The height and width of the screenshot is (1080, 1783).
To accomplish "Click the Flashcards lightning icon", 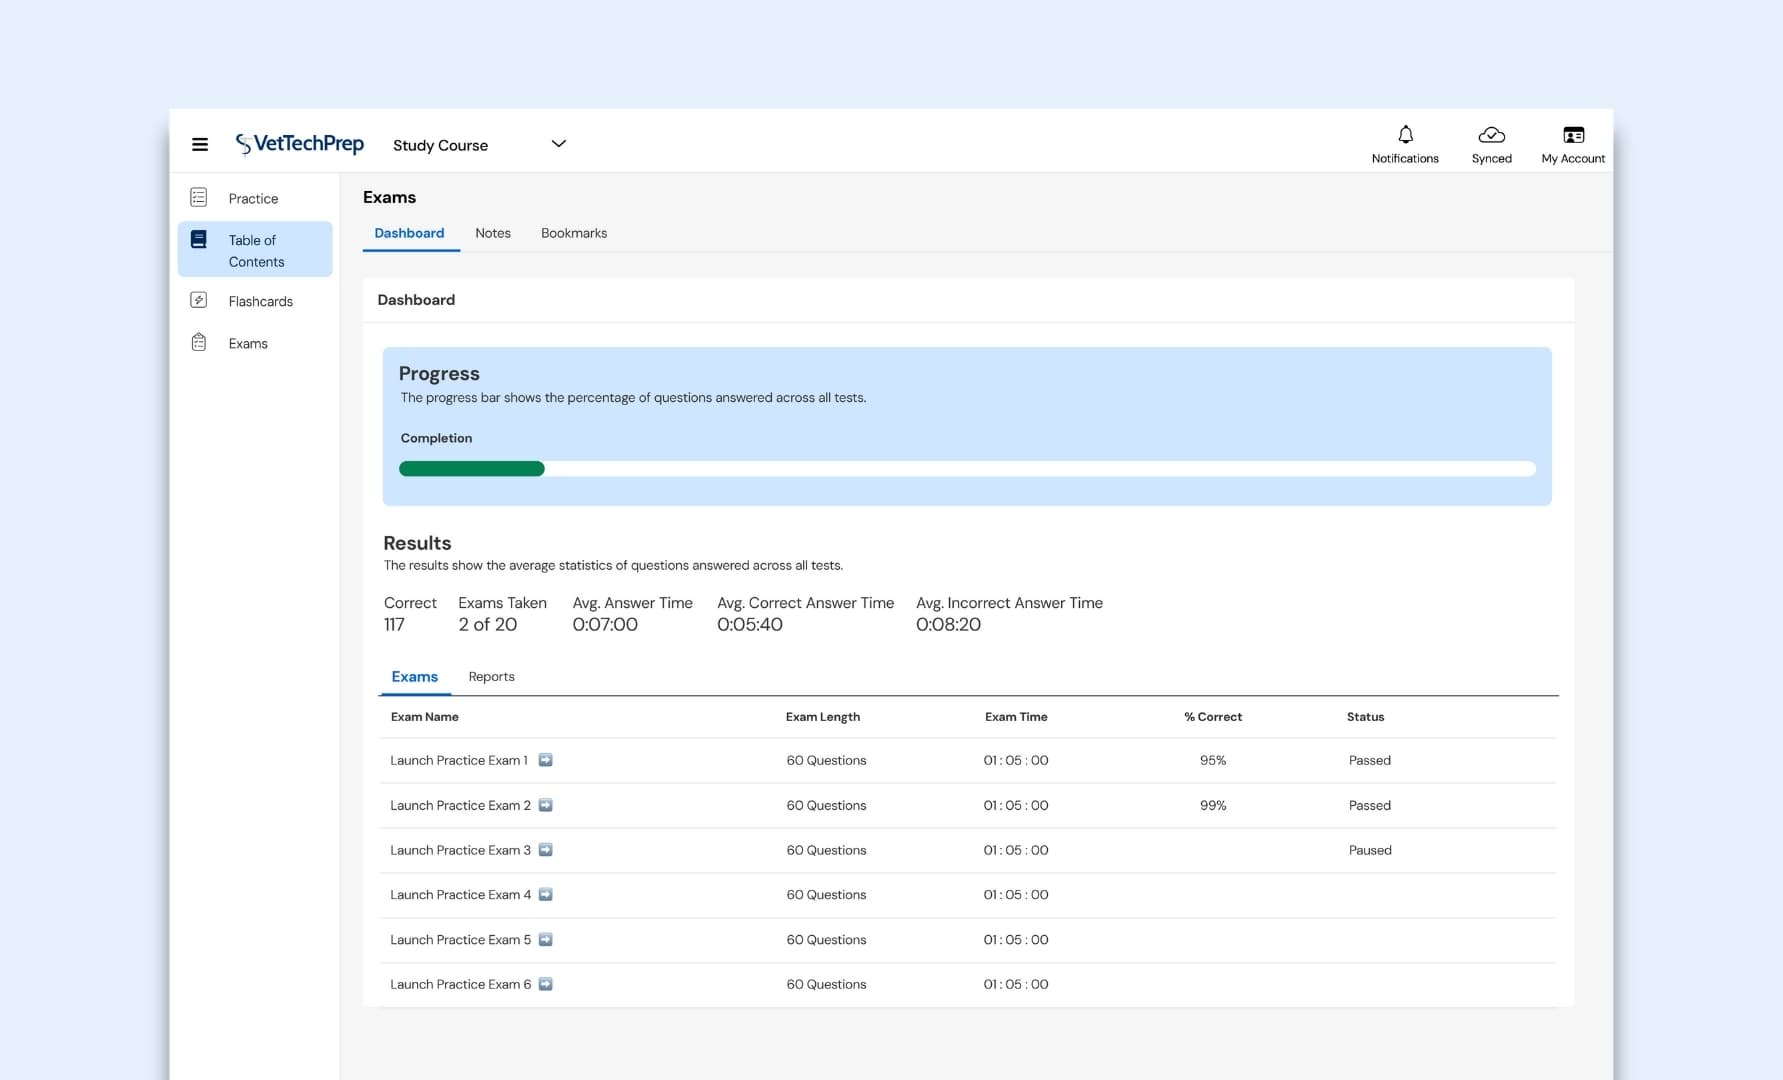I will (199, 300).
